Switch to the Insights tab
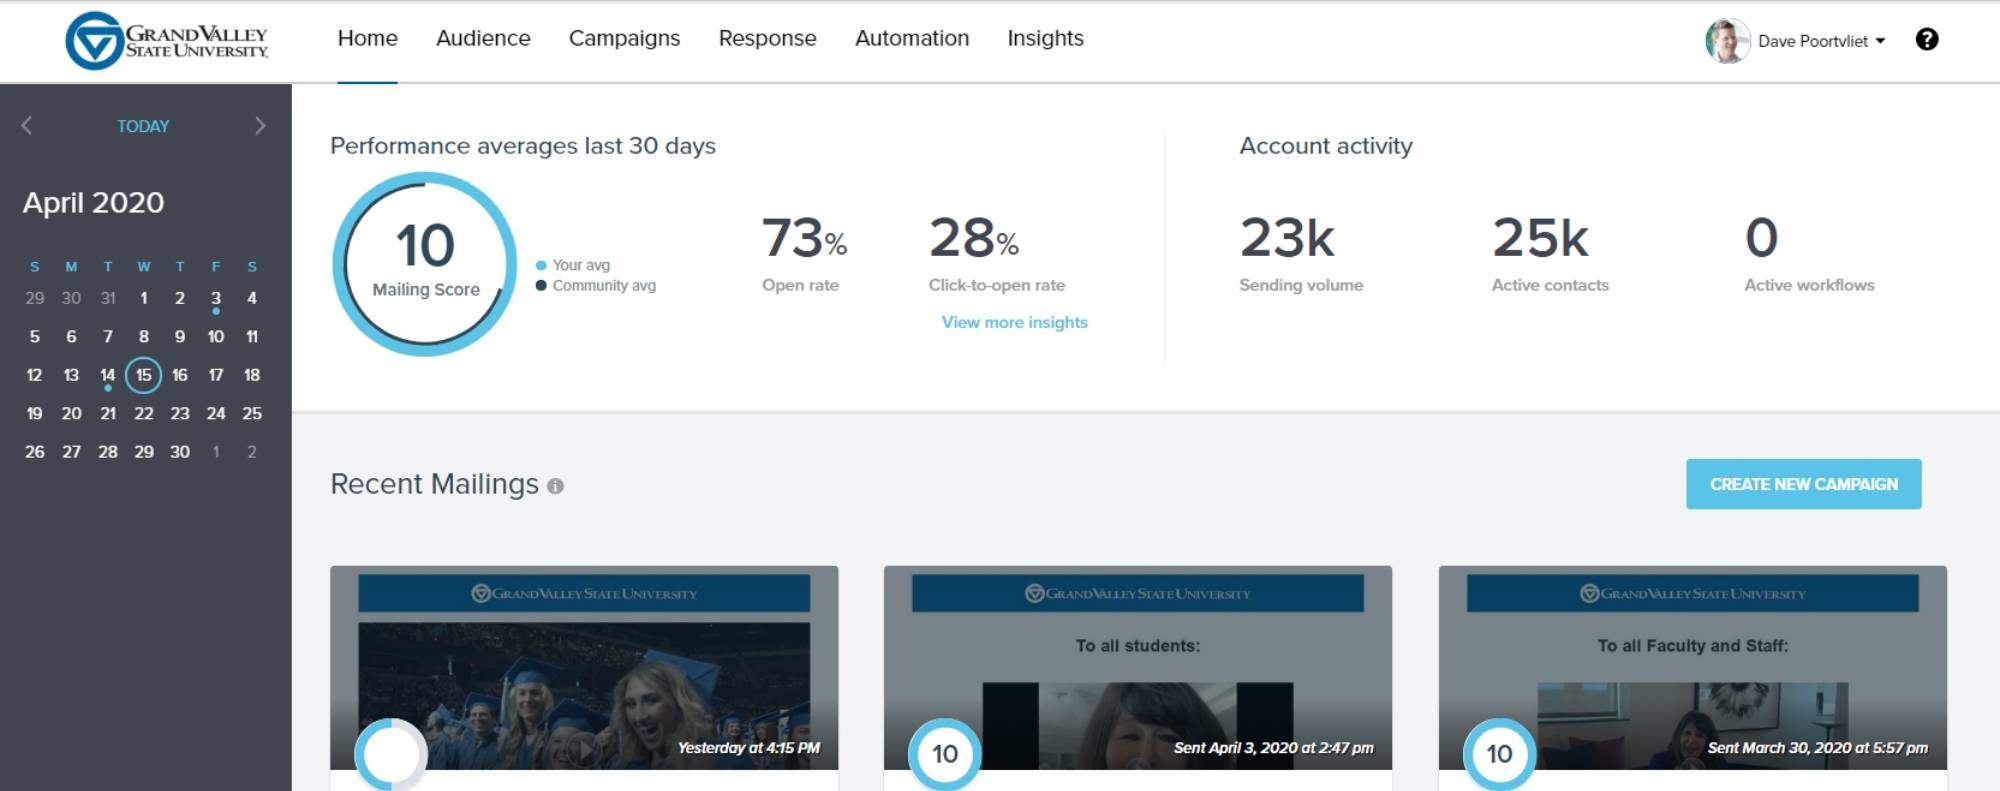2000x791 pixels. tap(1045, 38)
